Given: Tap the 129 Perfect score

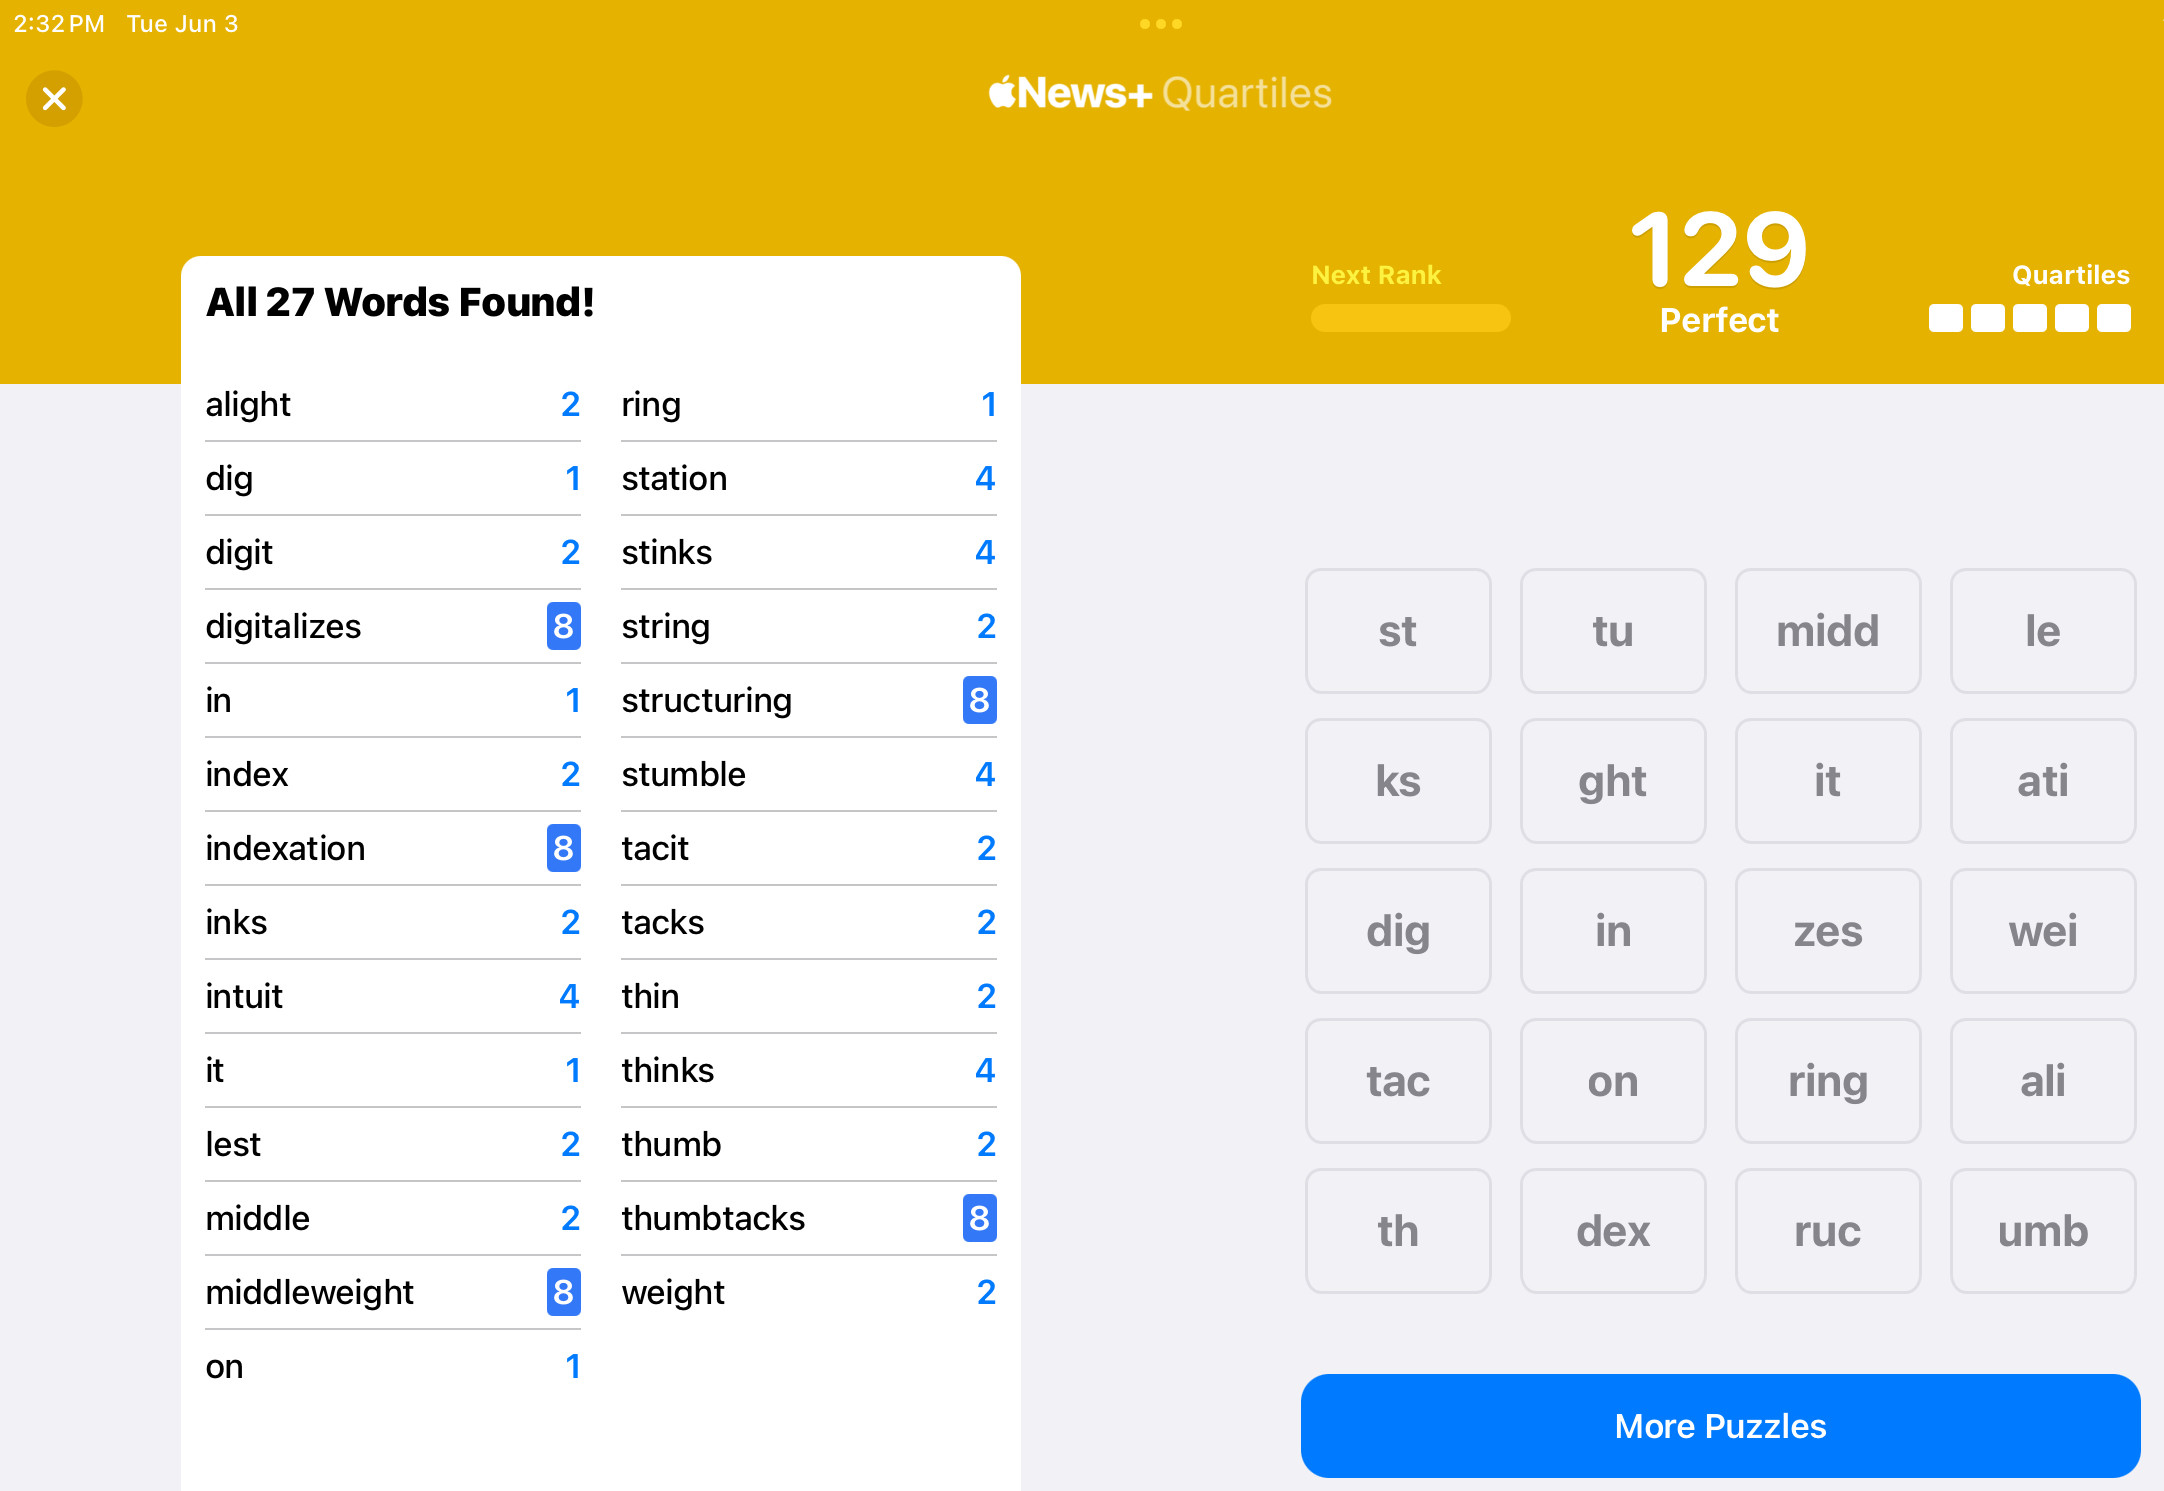Looking at the screenshot, I should click(x=1719, y=270).
